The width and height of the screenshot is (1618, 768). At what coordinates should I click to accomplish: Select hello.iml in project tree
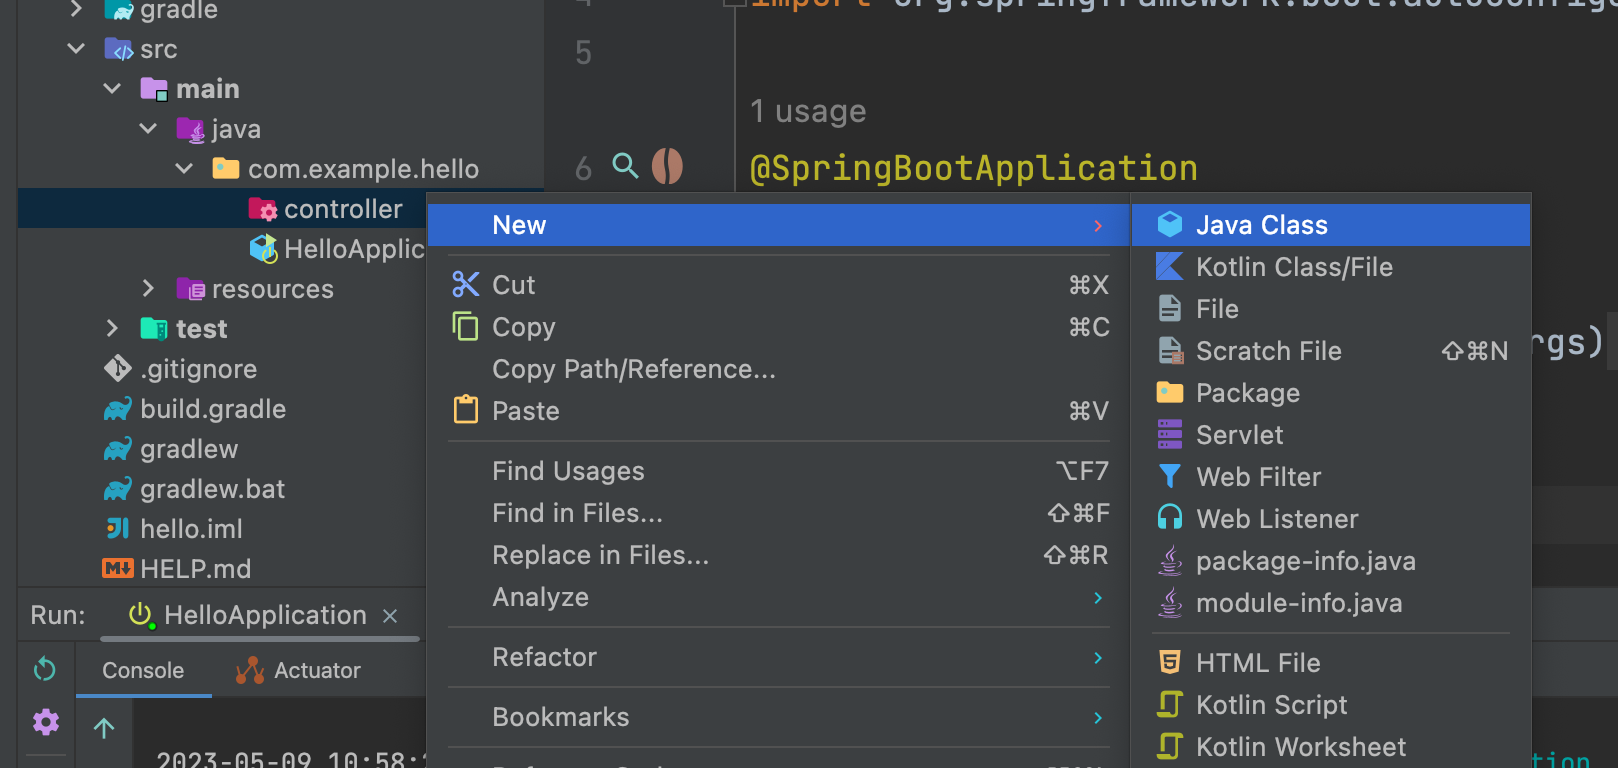click(191, 529)
